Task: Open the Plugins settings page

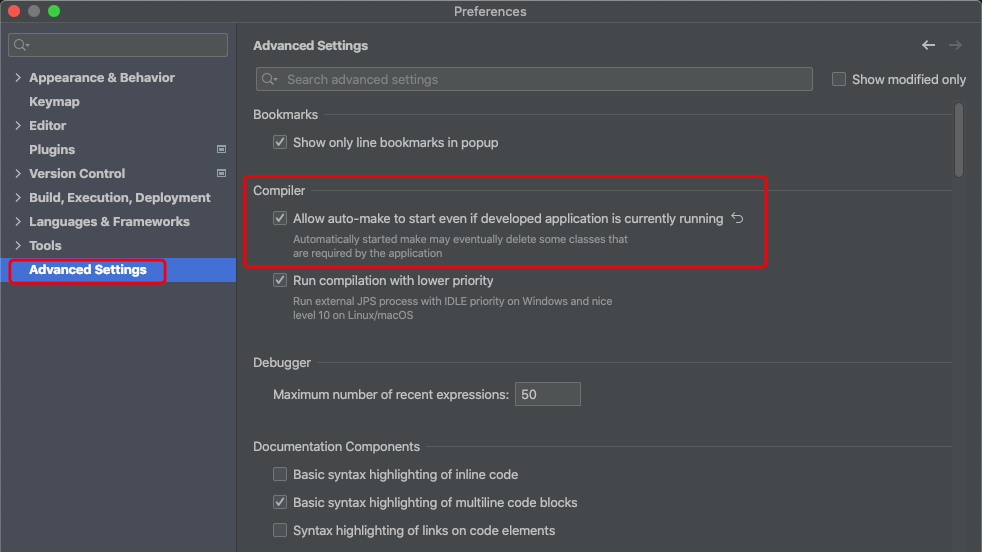Action: pyautogui.click(x=52, y=149)
